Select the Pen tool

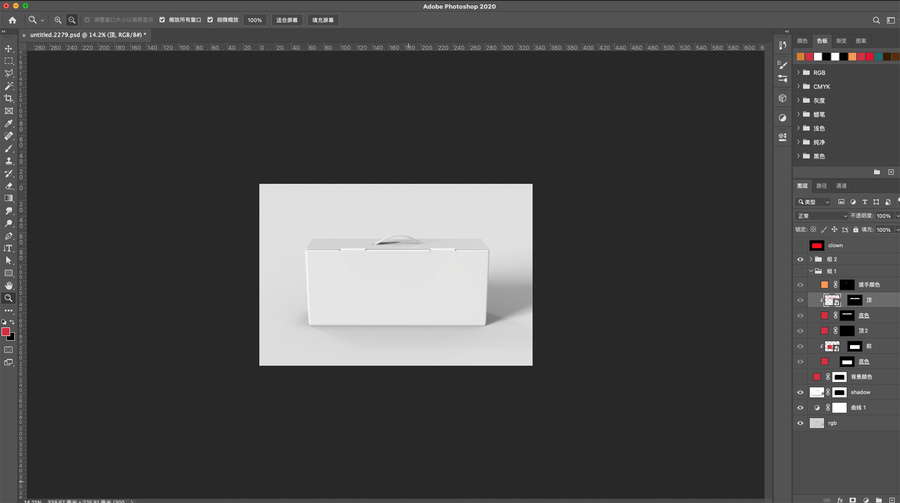[x=9, y=236]
